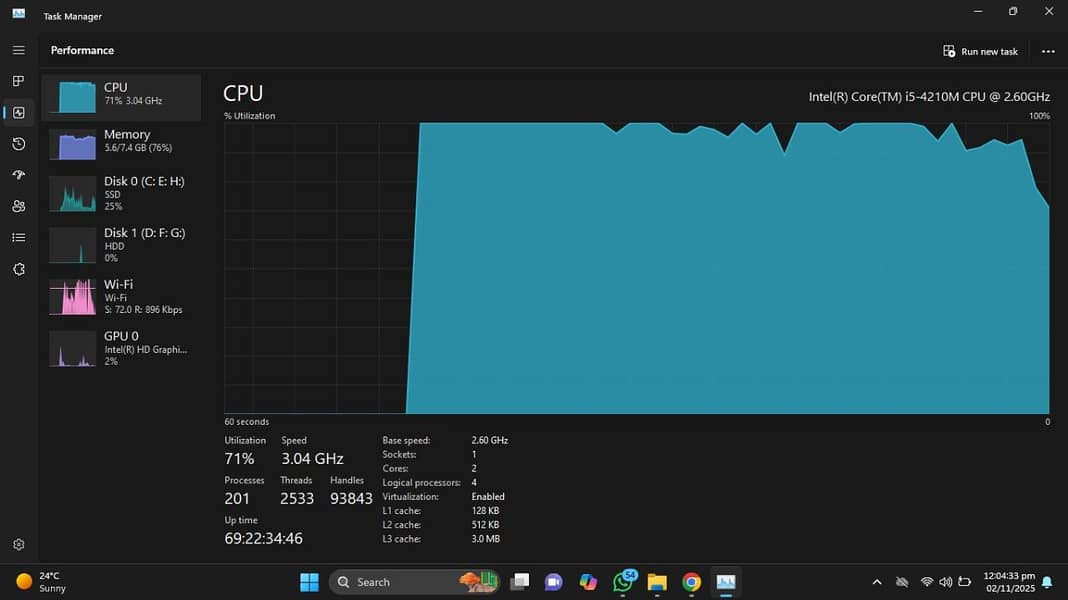Open the Services page icon
Screen dimensions: 1068x600
18,269
